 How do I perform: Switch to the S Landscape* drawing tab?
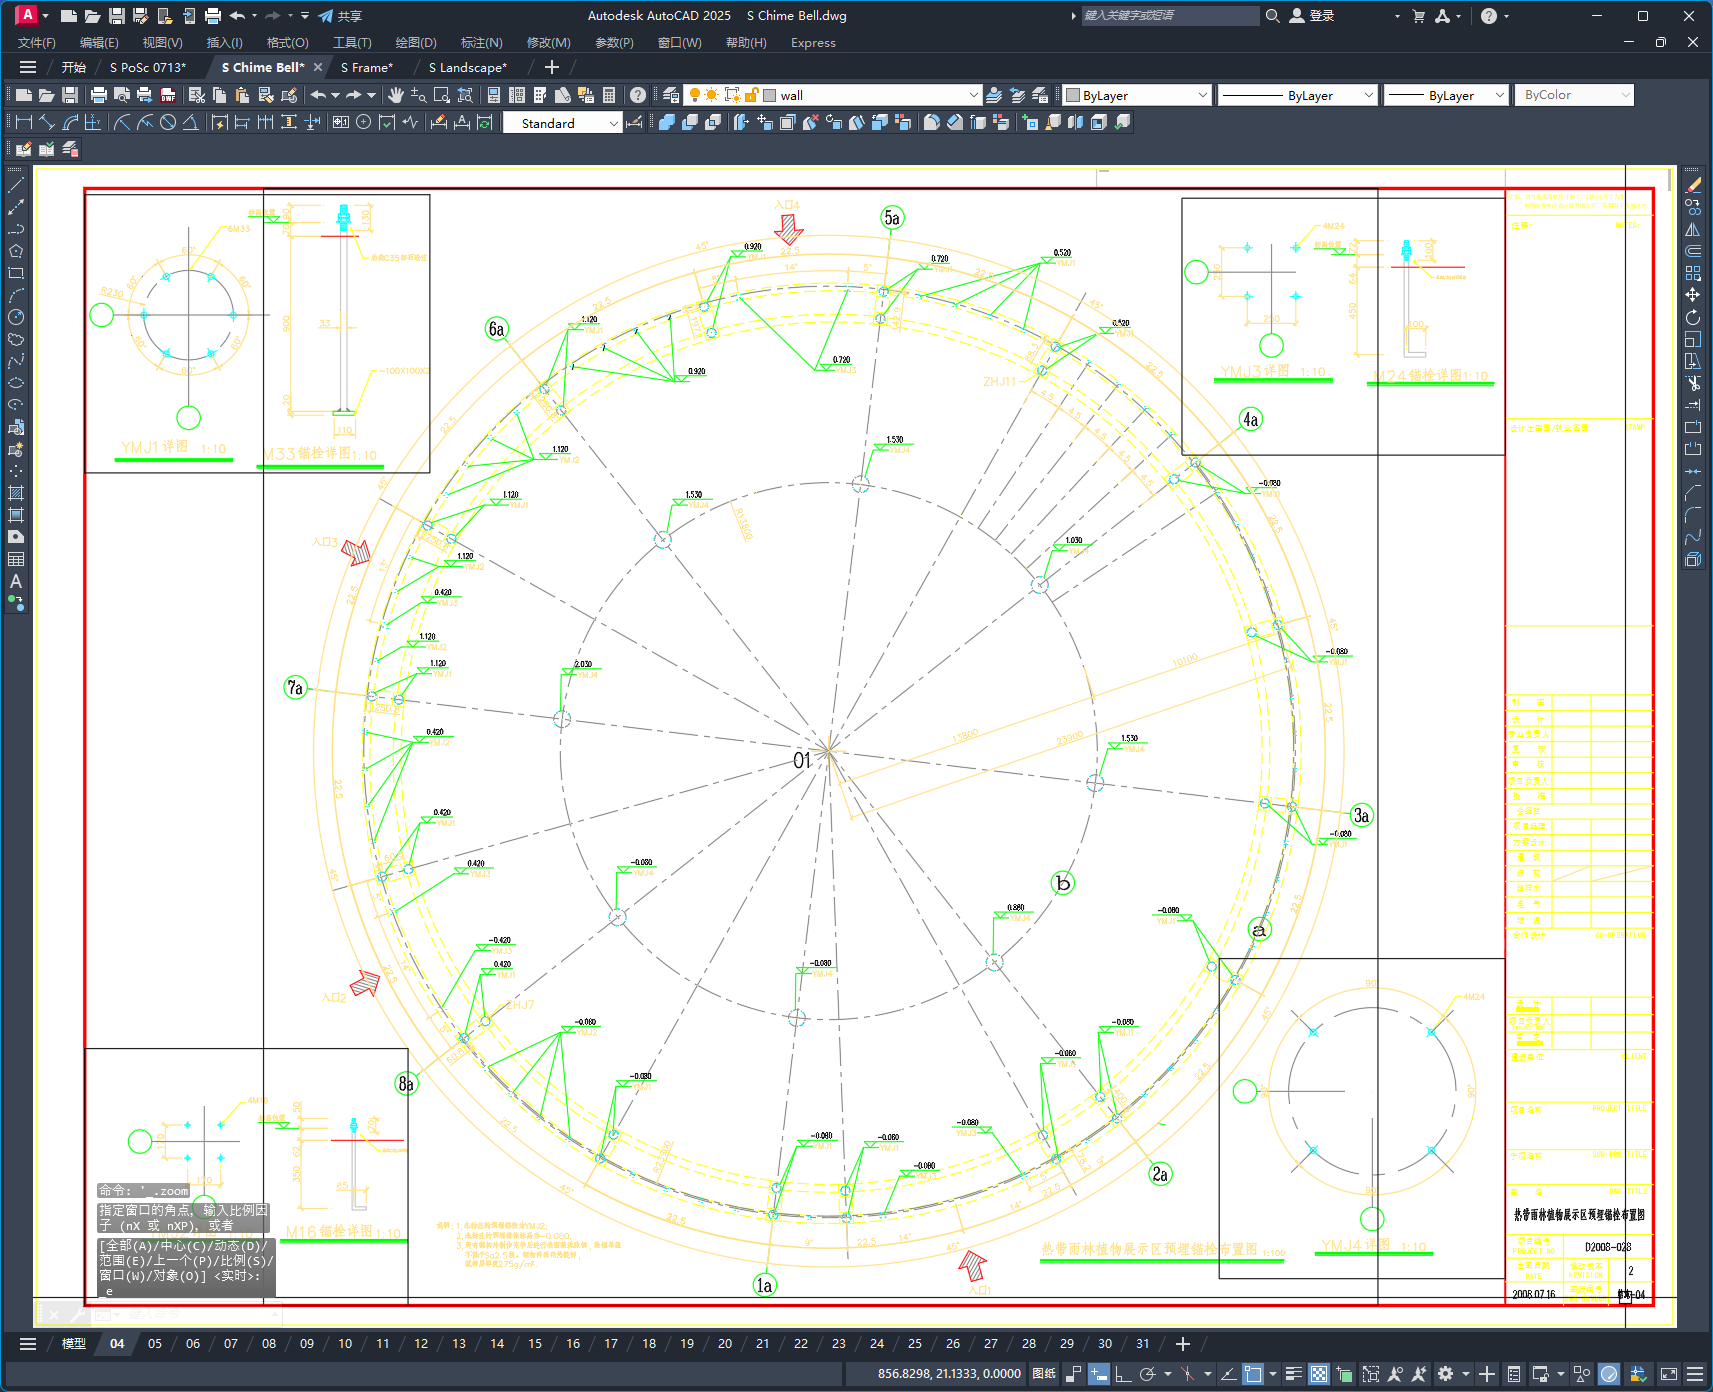467,68
